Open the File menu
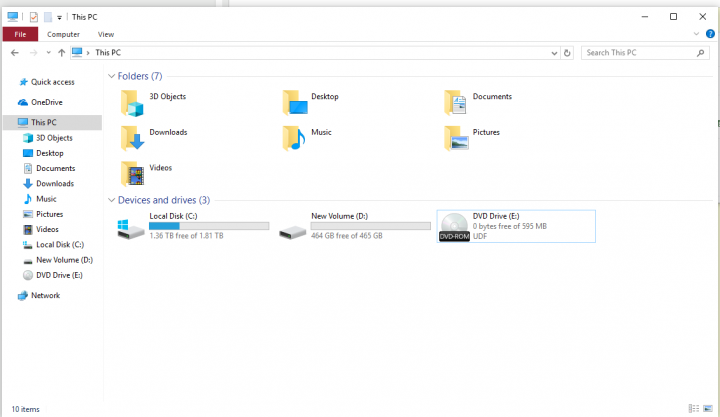 click(x=20, y=34)
